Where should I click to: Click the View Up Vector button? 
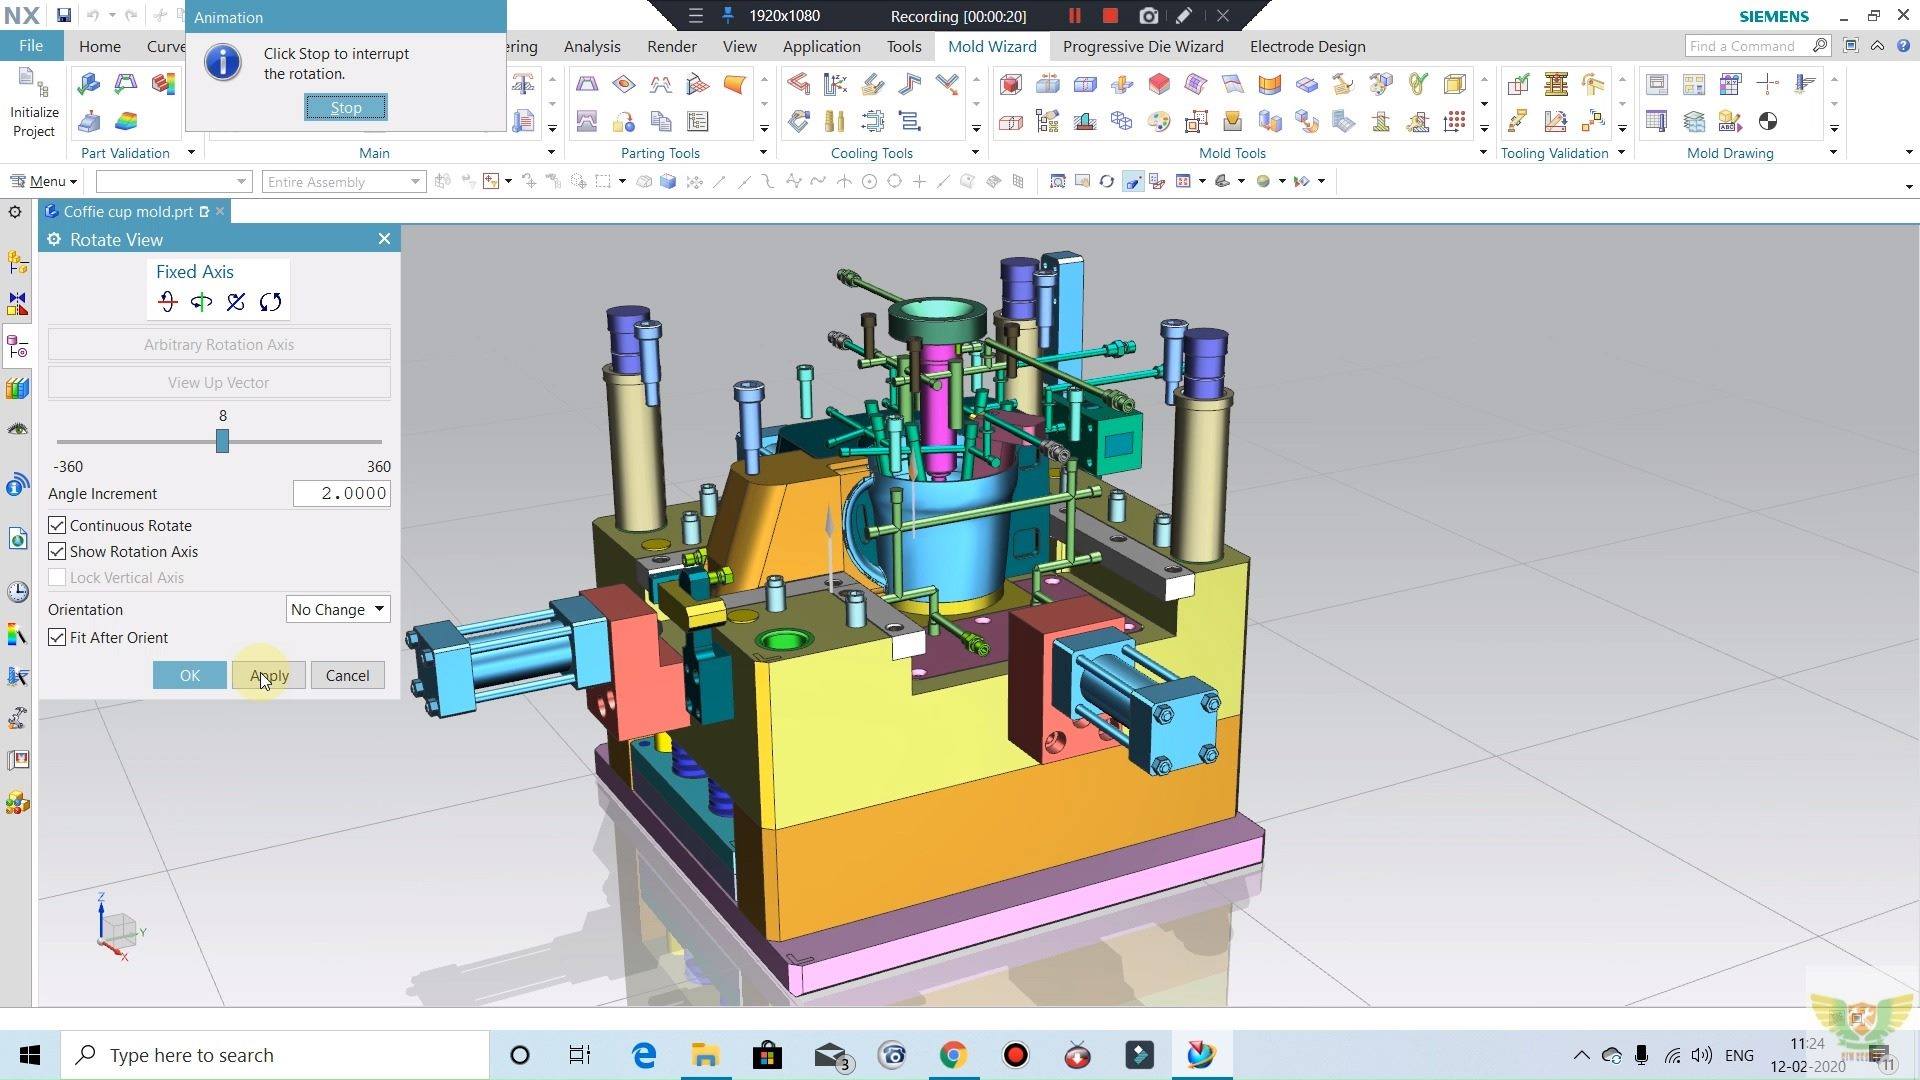point(219,382)
